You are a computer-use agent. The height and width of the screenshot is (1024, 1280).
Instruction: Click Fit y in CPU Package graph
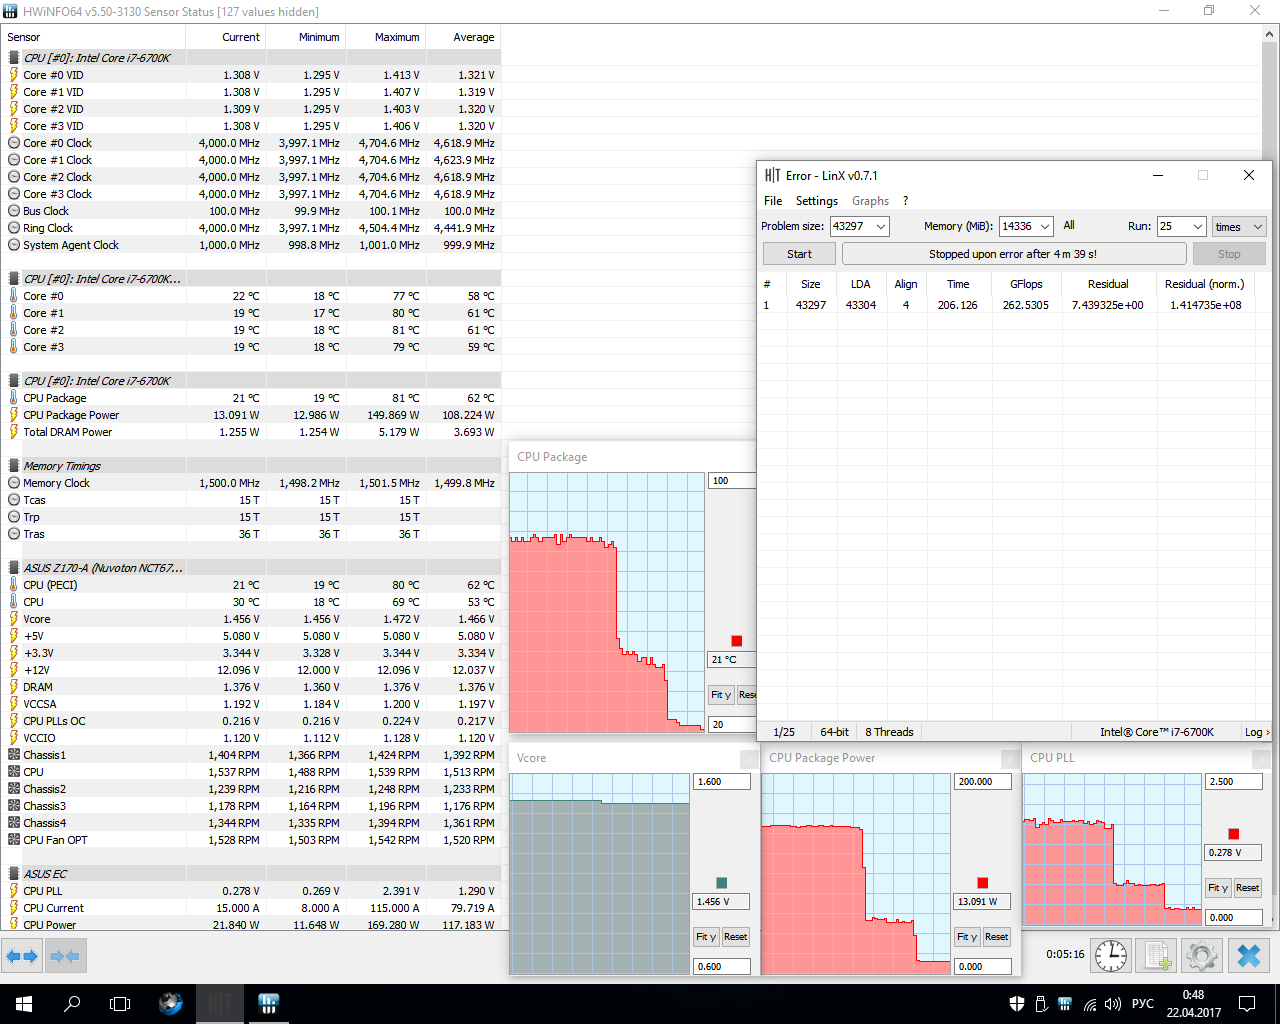coord(721,694)
